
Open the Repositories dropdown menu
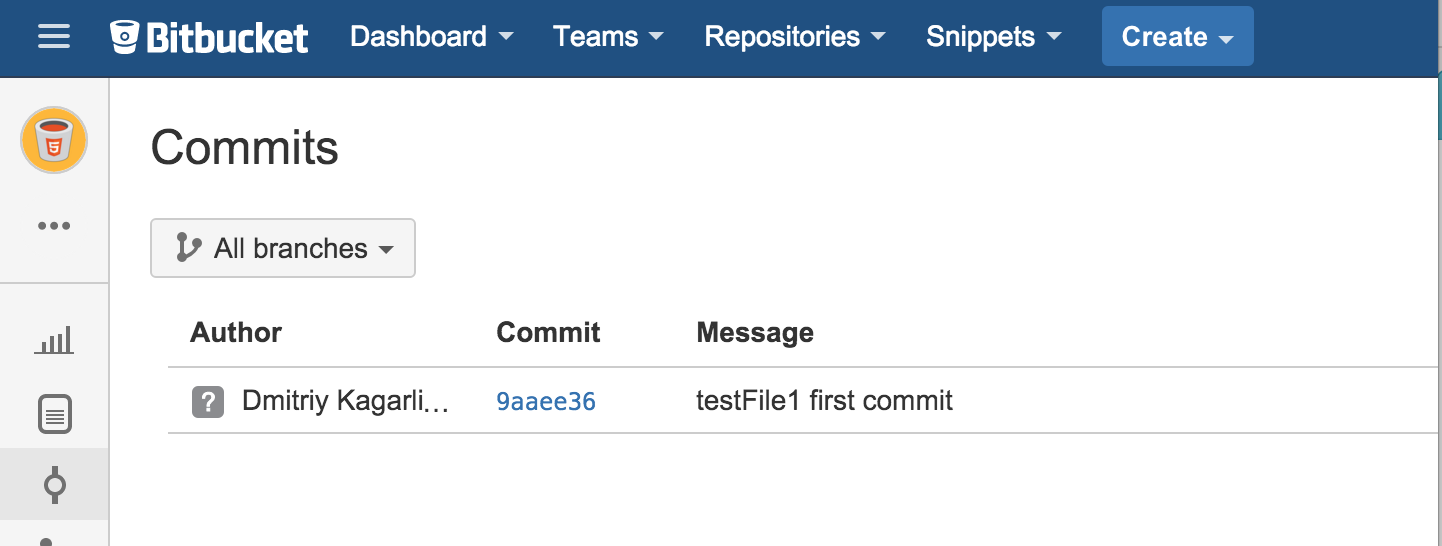point(795,37)
